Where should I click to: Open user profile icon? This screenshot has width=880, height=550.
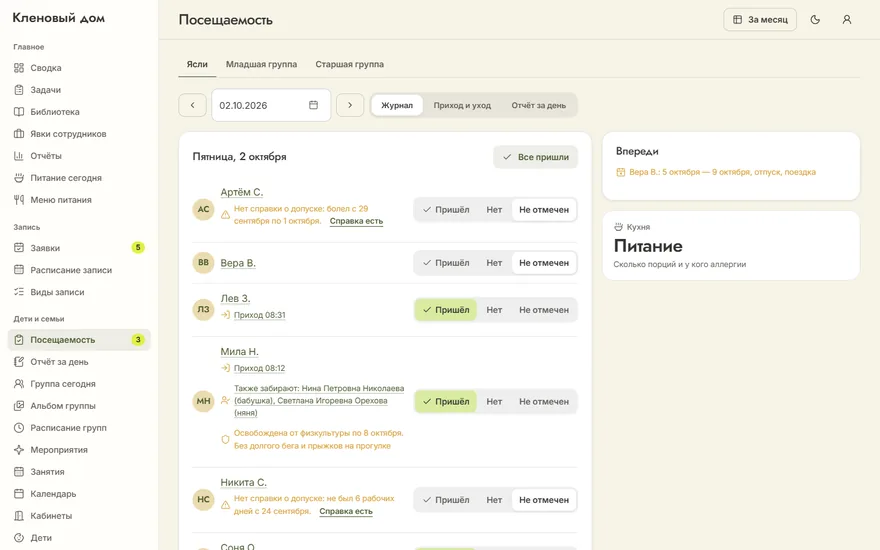click(x=846, y=20)
